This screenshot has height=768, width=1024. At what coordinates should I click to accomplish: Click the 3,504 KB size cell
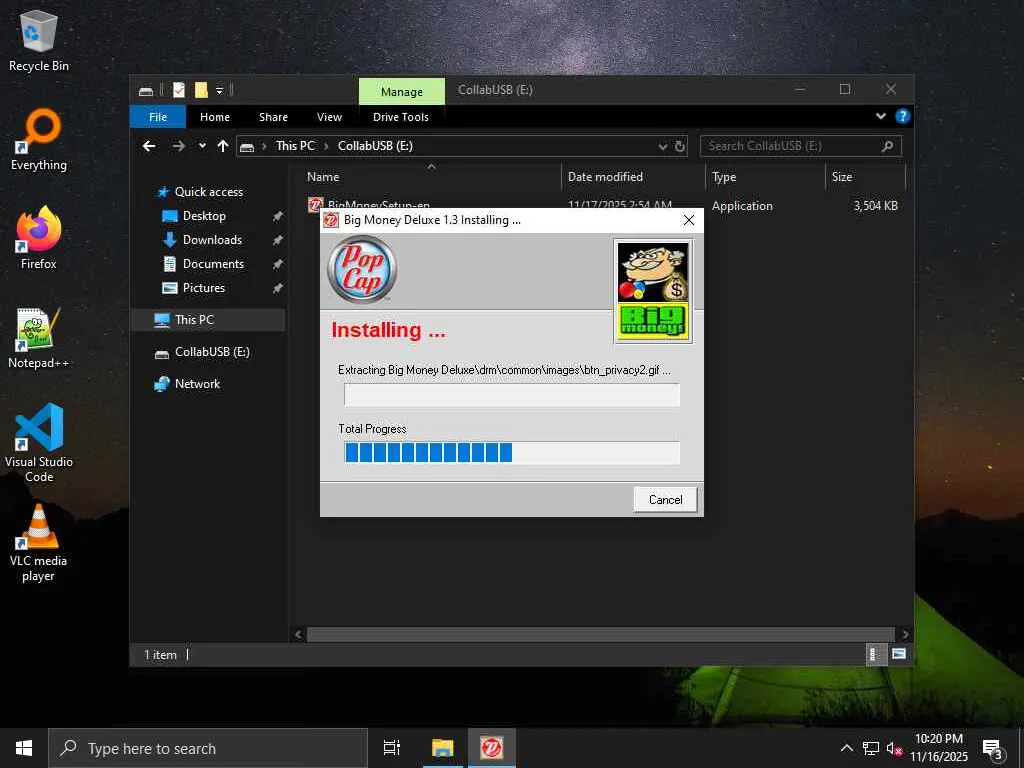point(875,206)
